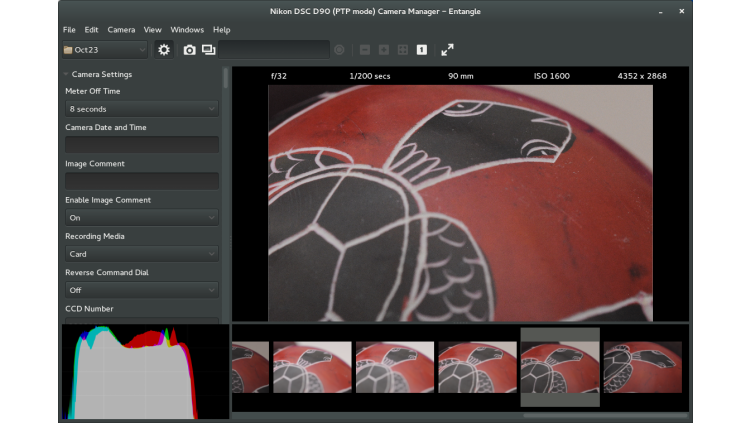Select the partially visible first thumbnail

click(250, 367)
